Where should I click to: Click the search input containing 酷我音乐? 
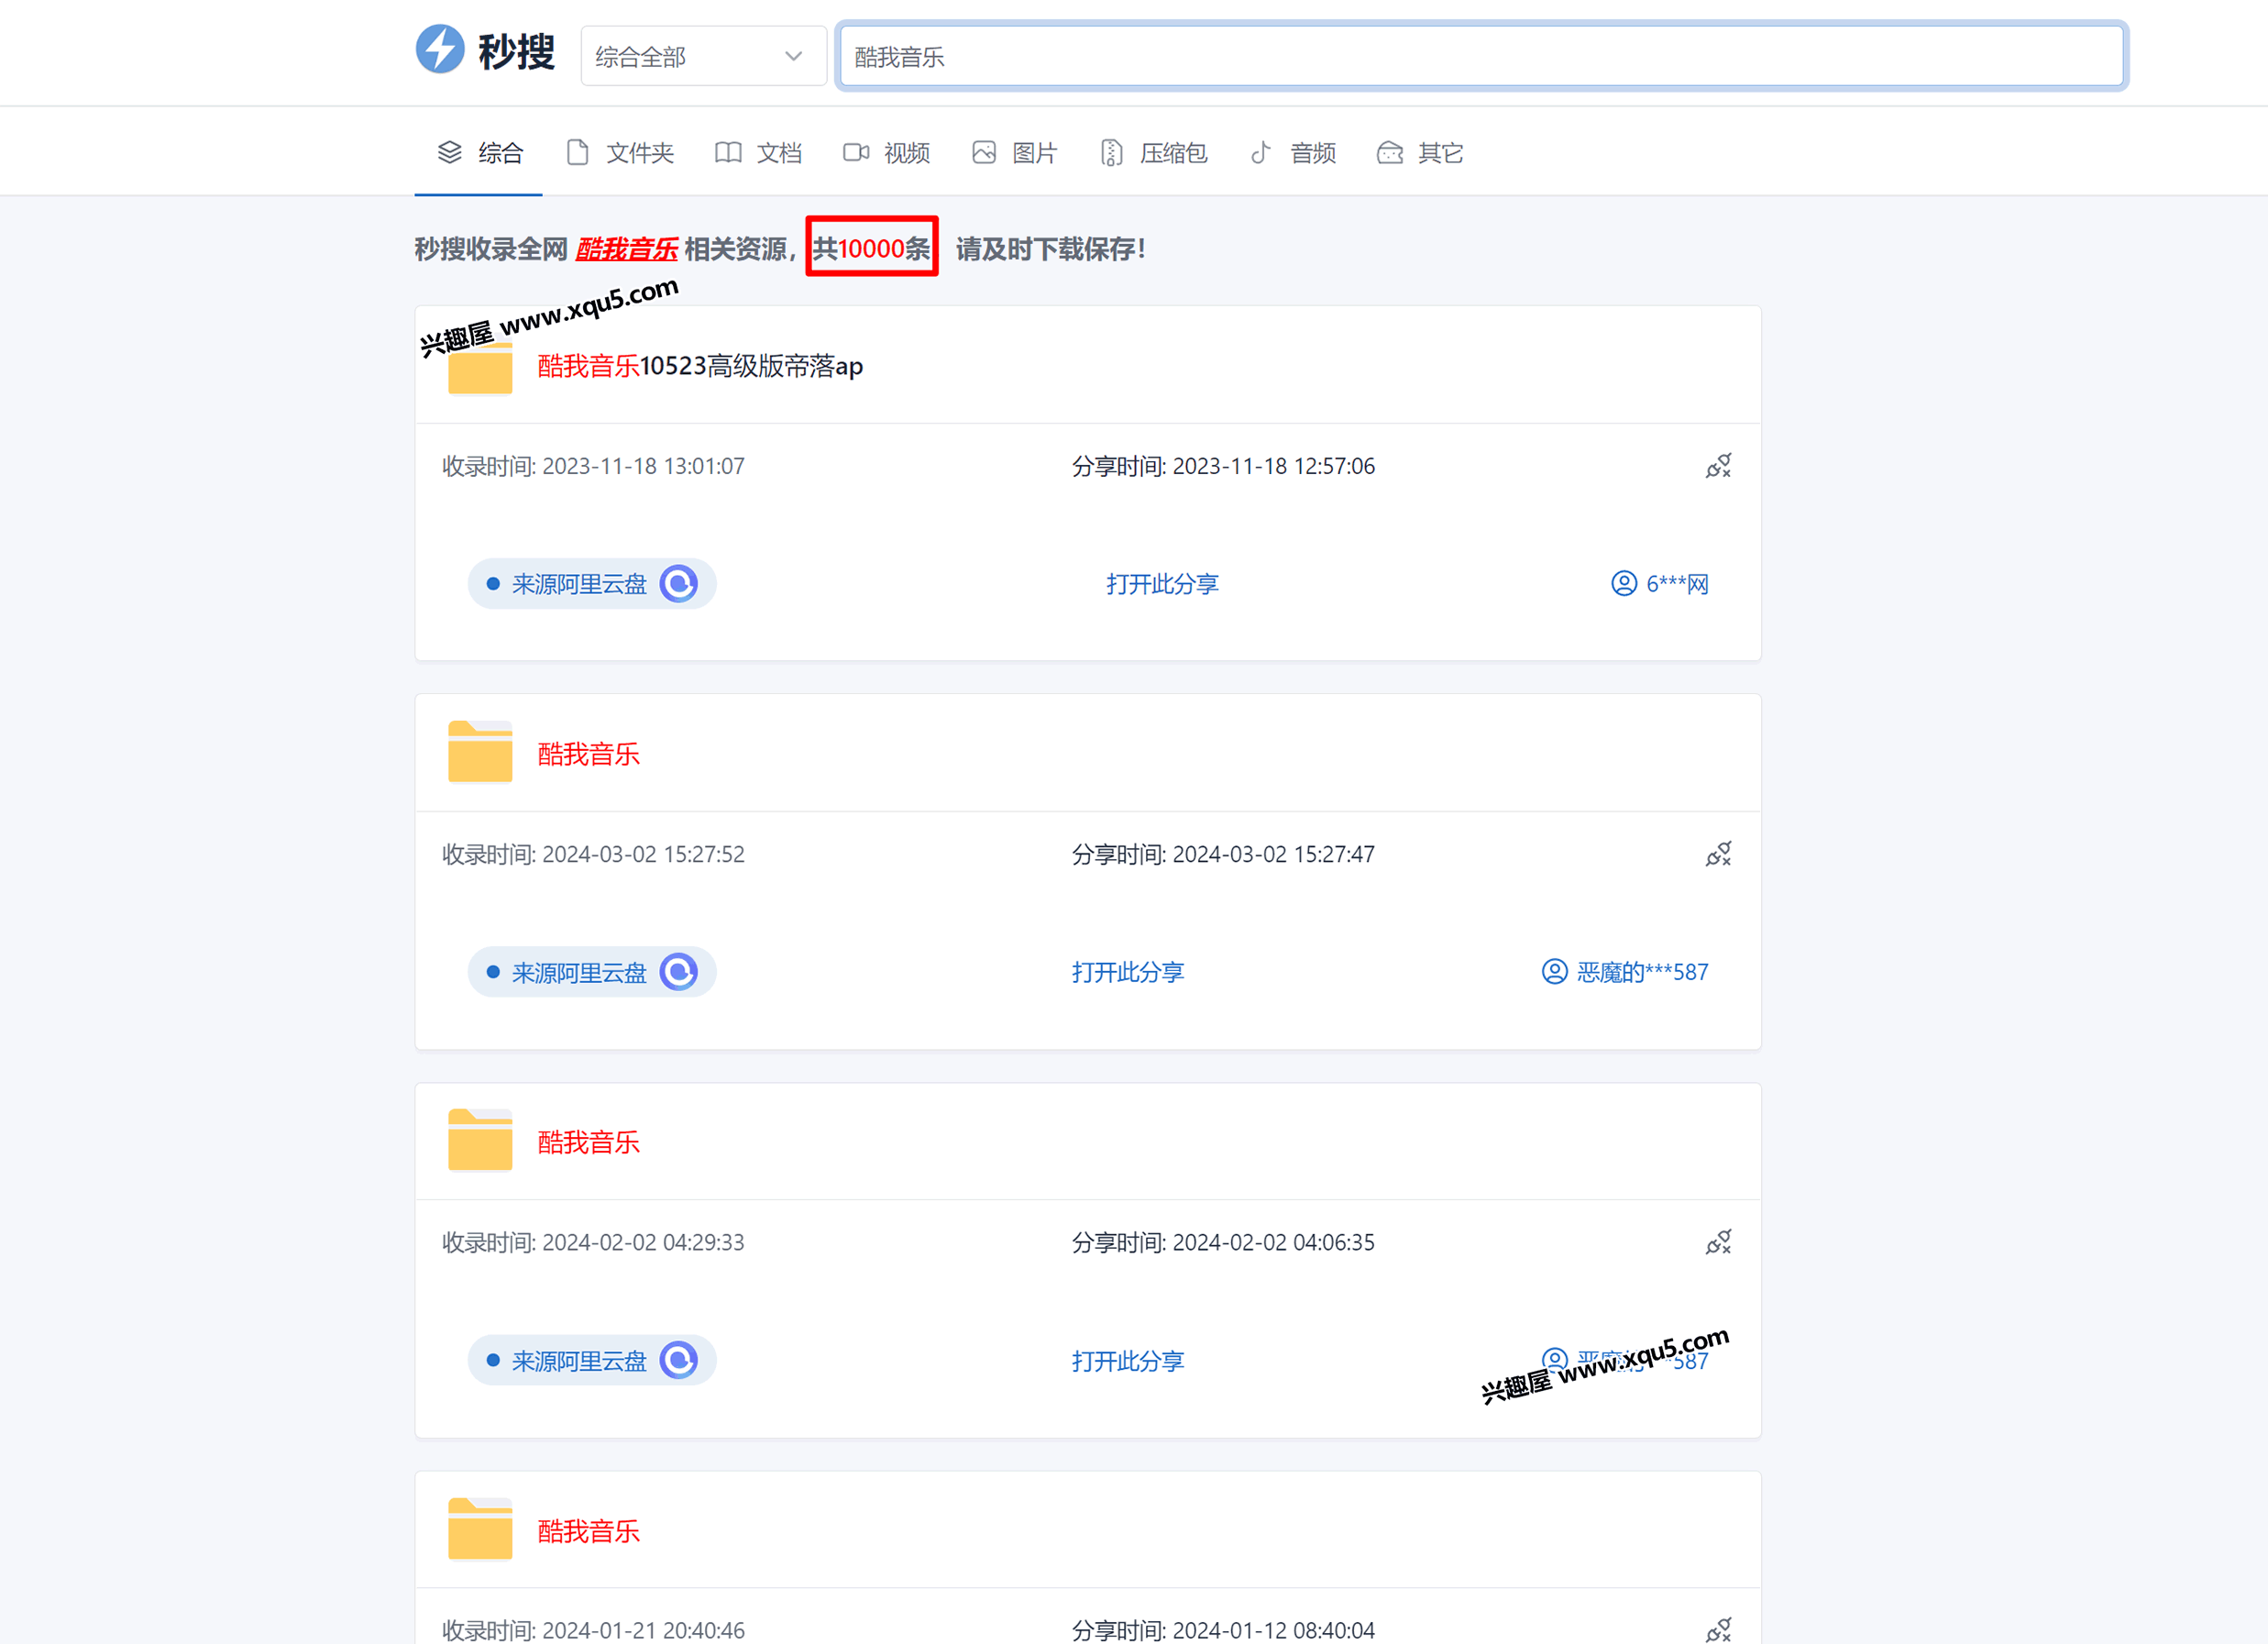point(1481,56)
